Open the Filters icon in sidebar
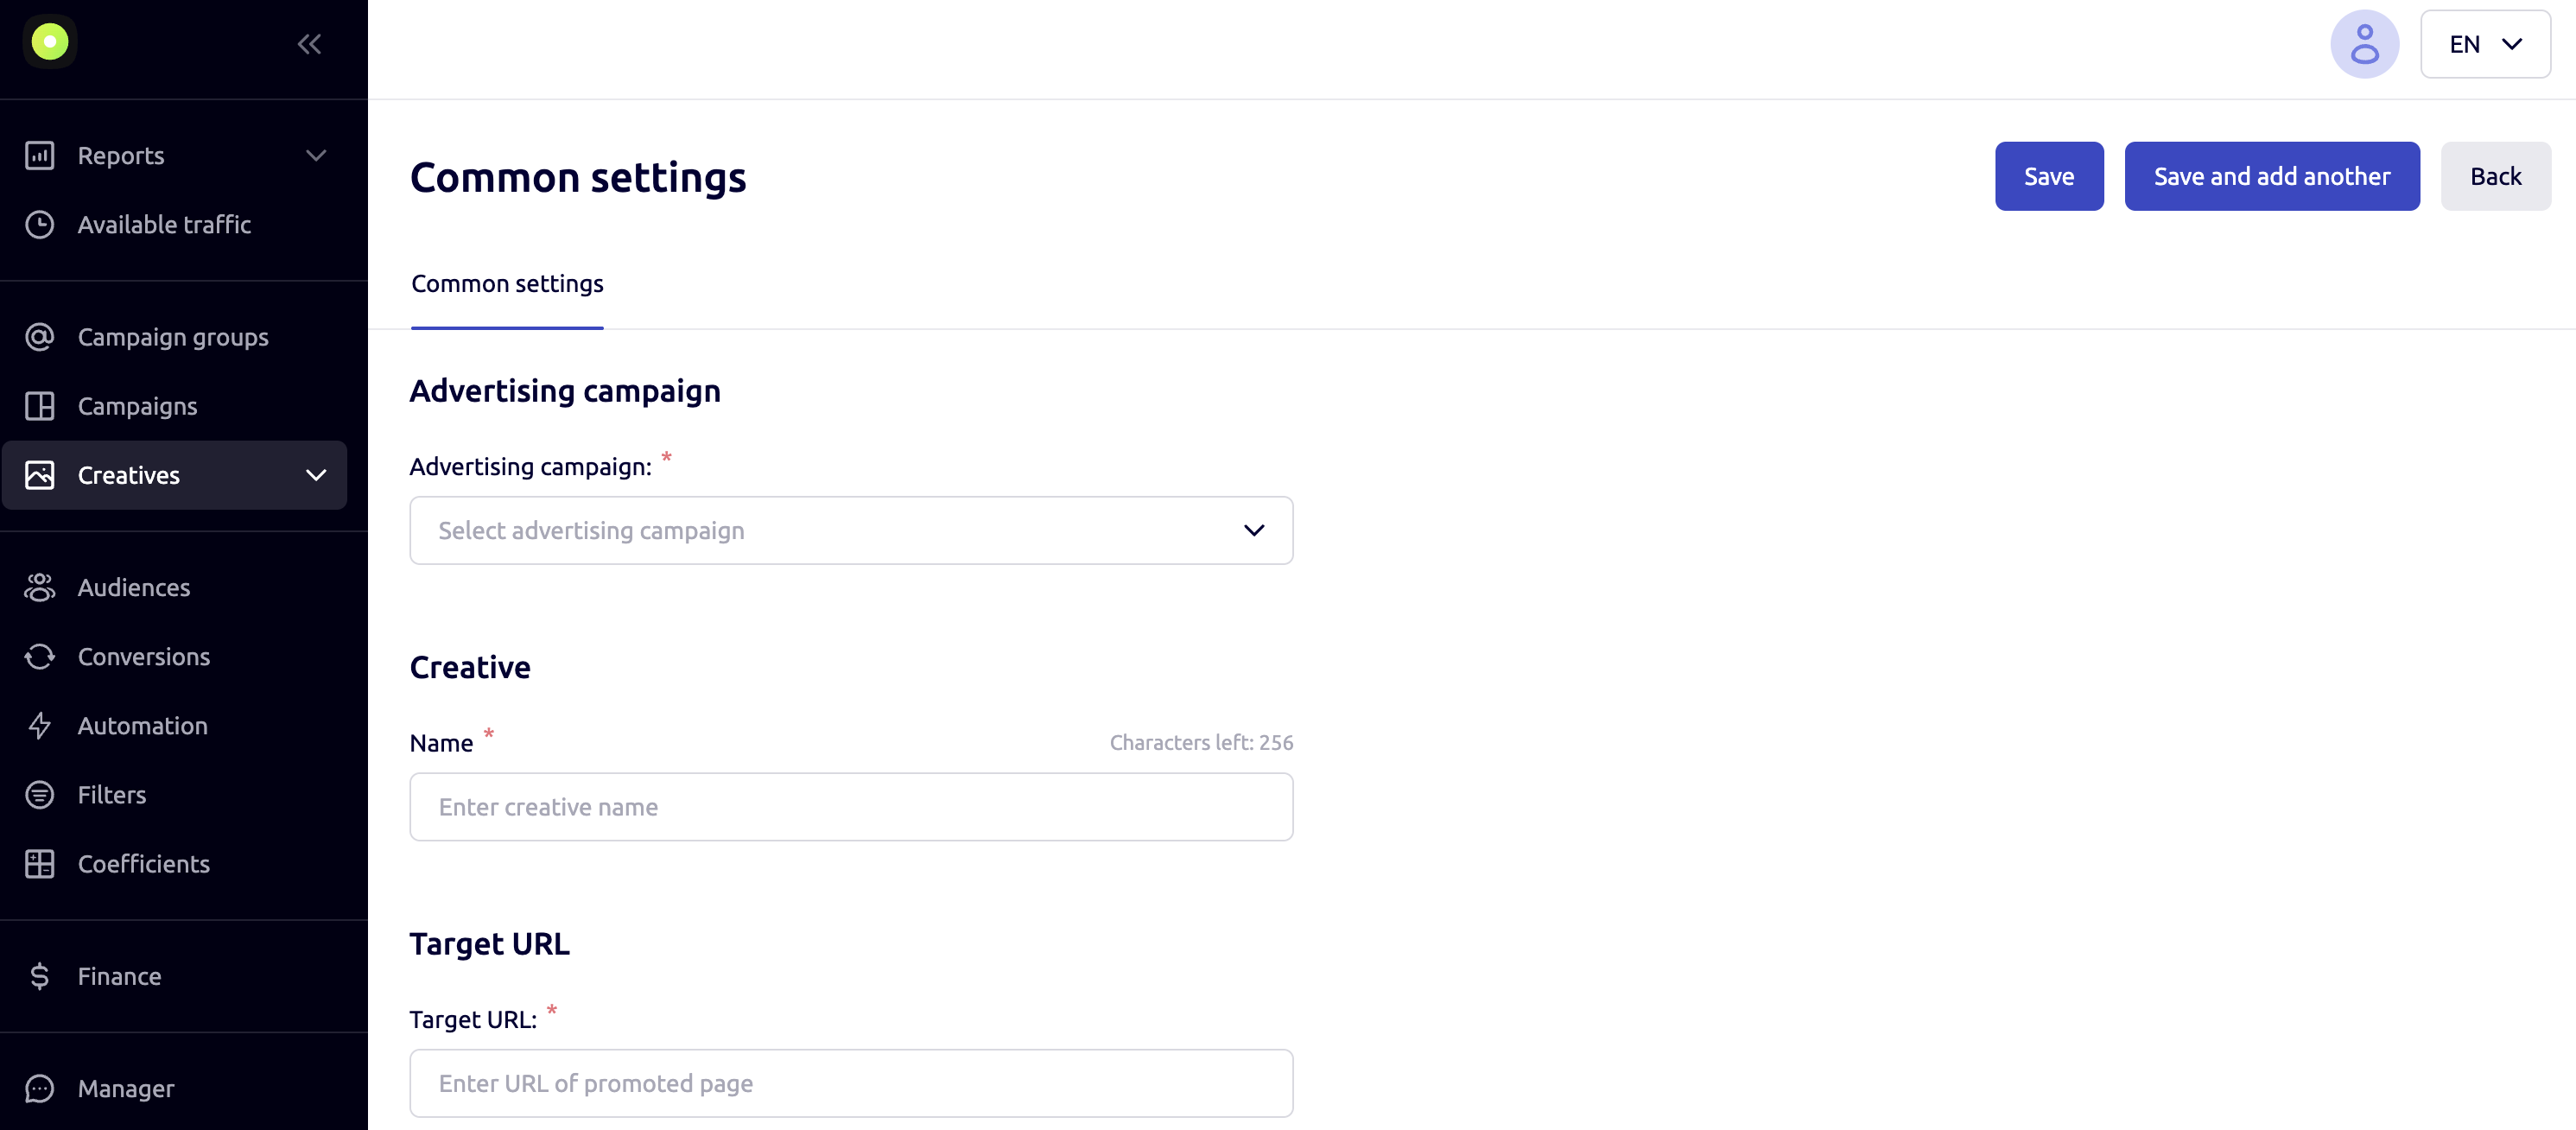The height and width of the screenshot is (1130, 2576). 40,794
